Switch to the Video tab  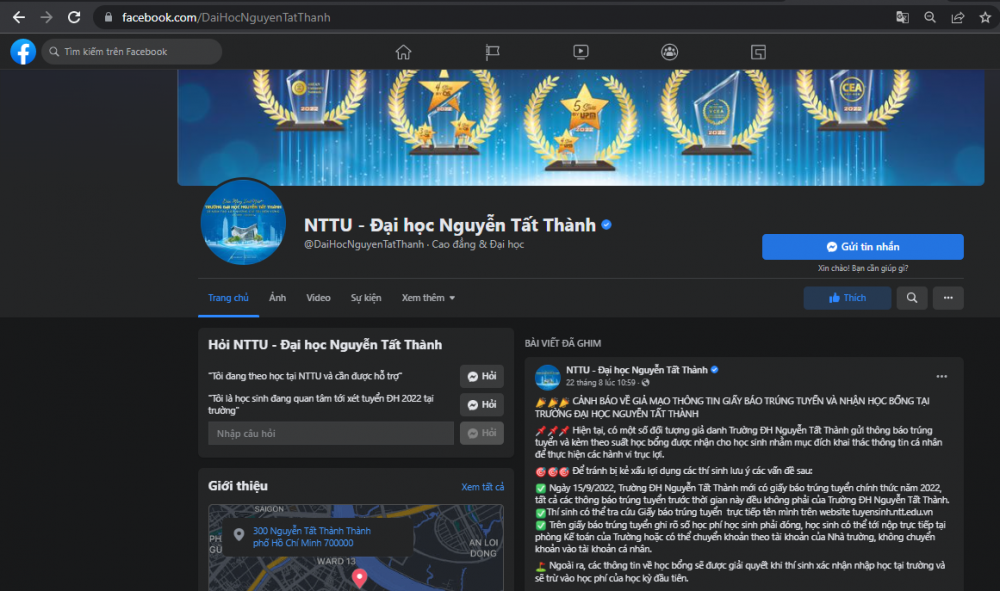point(318,298)
